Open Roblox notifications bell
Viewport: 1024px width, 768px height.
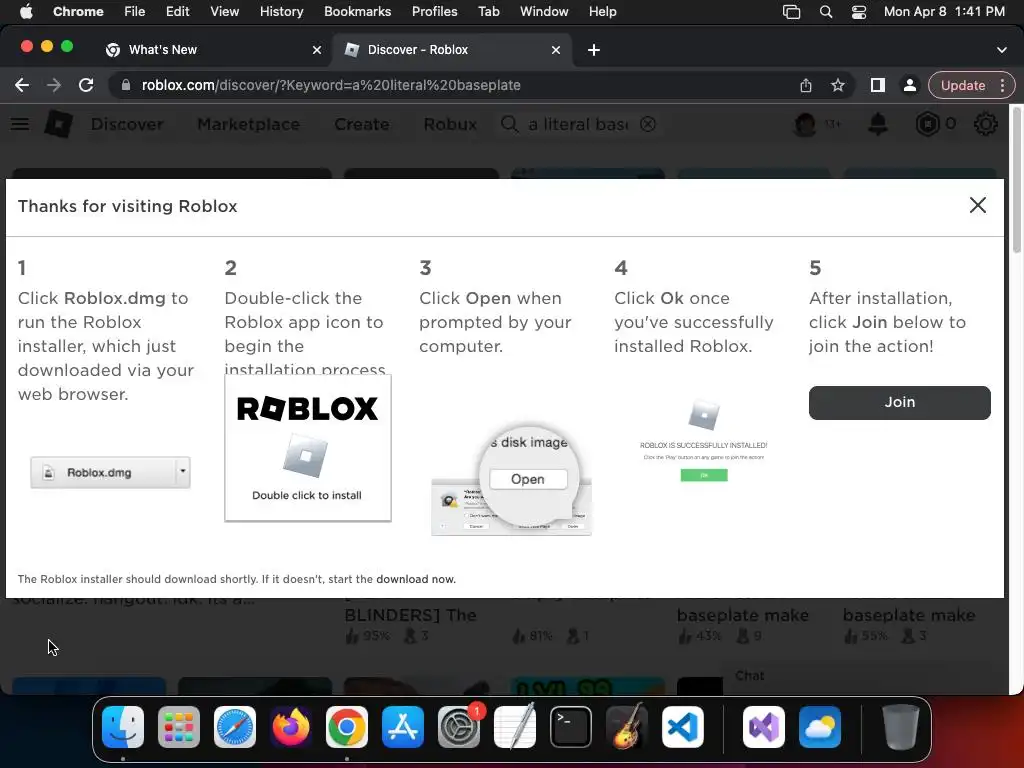tap(878, 123)
